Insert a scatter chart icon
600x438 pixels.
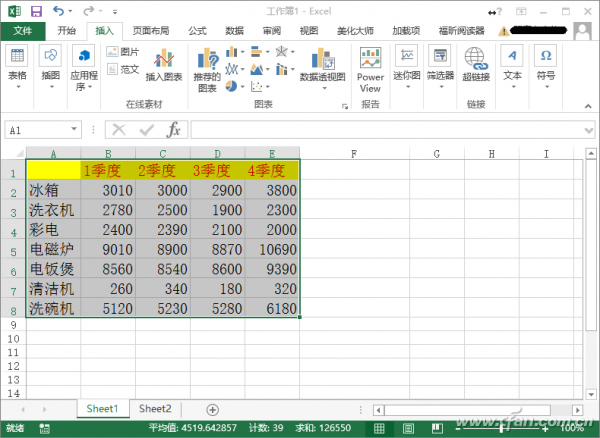[x=256, y=86]
